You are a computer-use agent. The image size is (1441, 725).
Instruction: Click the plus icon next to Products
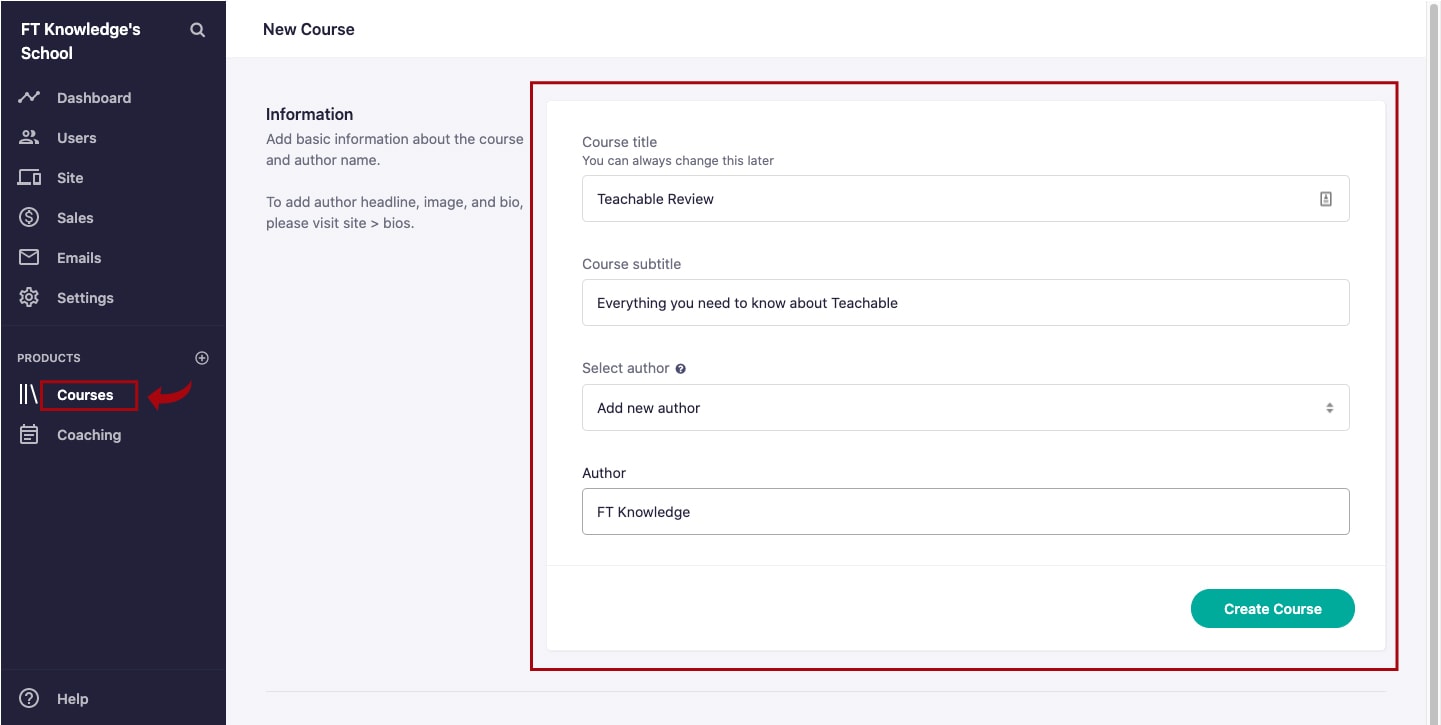pyautogui.click(x=201, y=357)
